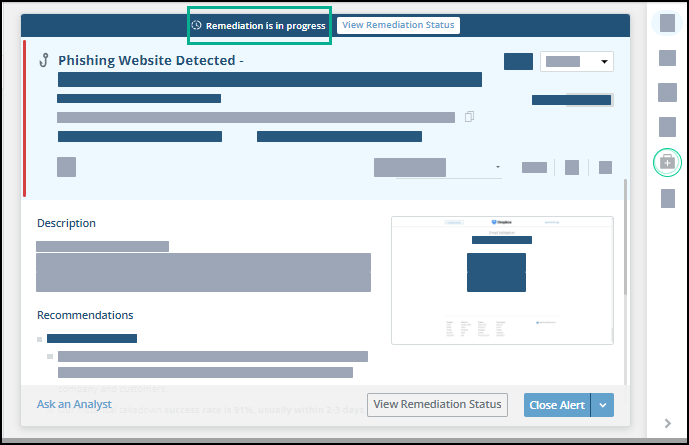Viewport: 689px width, 445px height.
Task: Click the Recommendations section heading
Action: click(x=85, y=315)
